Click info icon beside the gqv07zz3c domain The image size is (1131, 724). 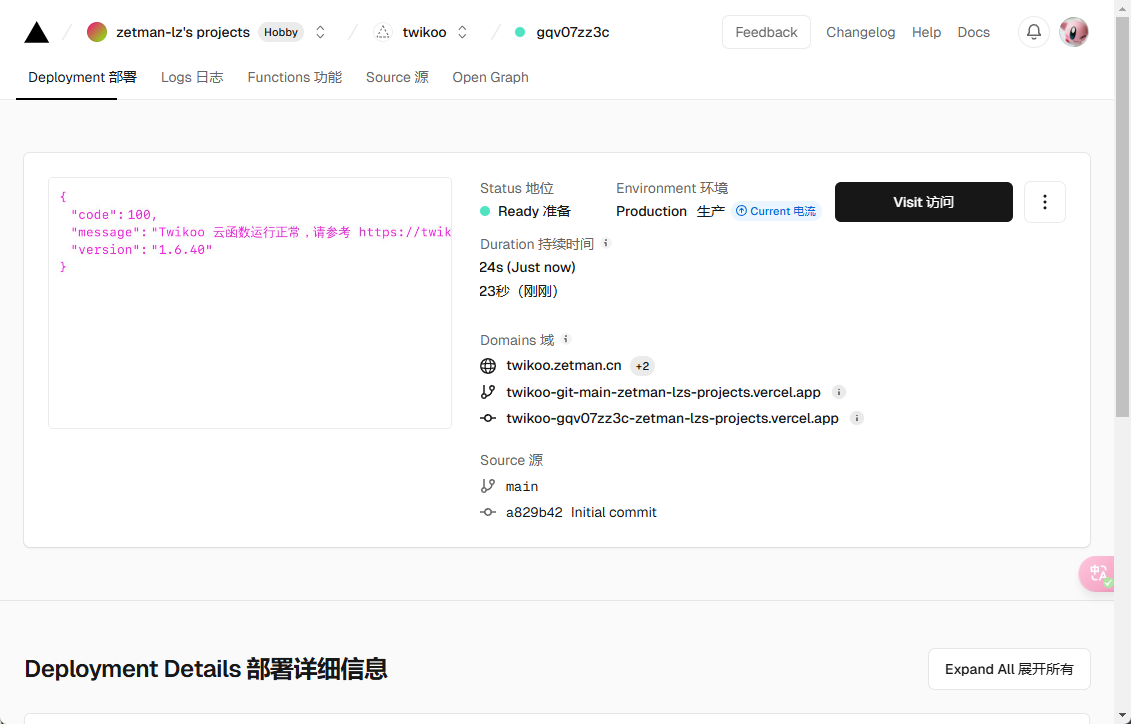click(856, 418)
